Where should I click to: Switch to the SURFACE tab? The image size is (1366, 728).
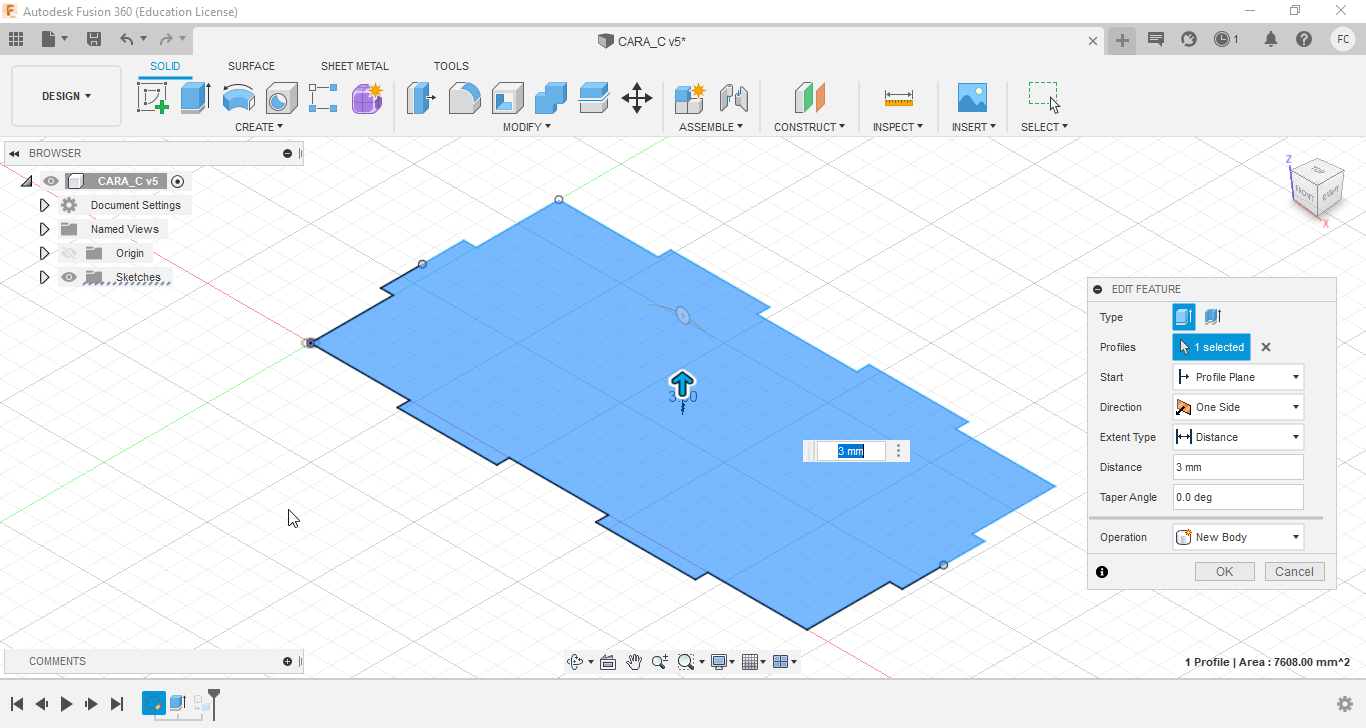(x=251, y=66)
